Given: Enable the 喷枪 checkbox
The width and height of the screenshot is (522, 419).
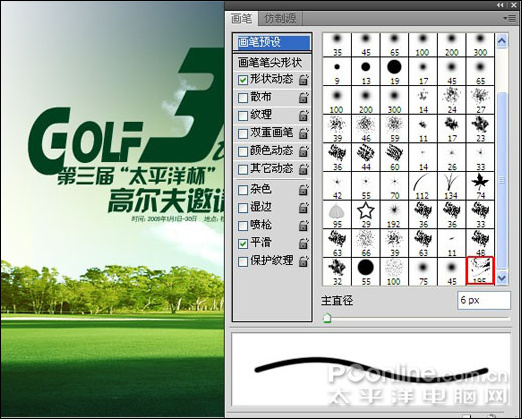Looking at the screenshot, I should 243,226.
